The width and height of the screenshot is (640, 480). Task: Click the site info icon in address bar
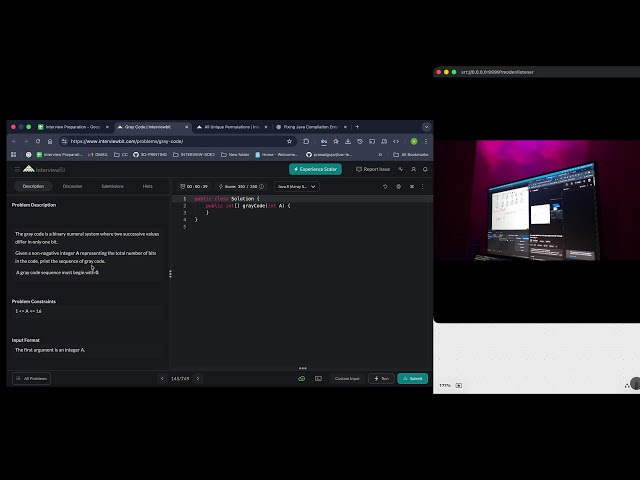pos(64,141)
